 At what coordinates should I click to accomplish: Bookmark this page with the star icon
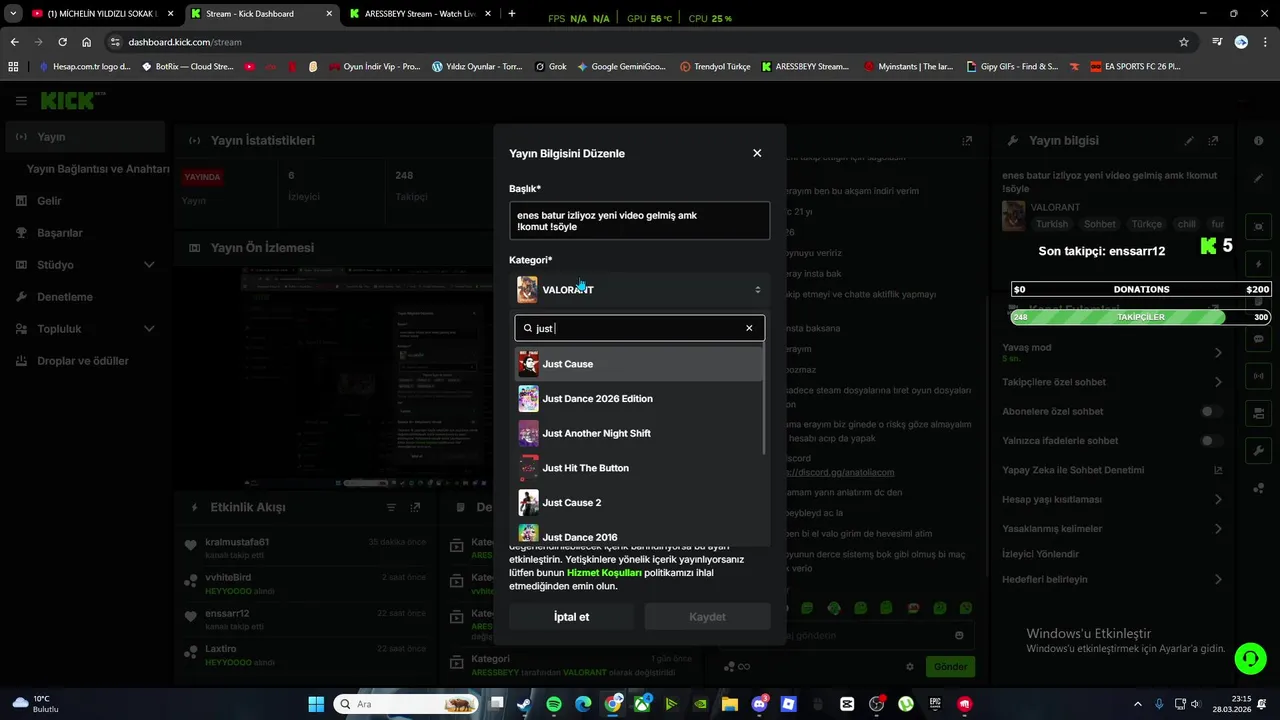1184,42
